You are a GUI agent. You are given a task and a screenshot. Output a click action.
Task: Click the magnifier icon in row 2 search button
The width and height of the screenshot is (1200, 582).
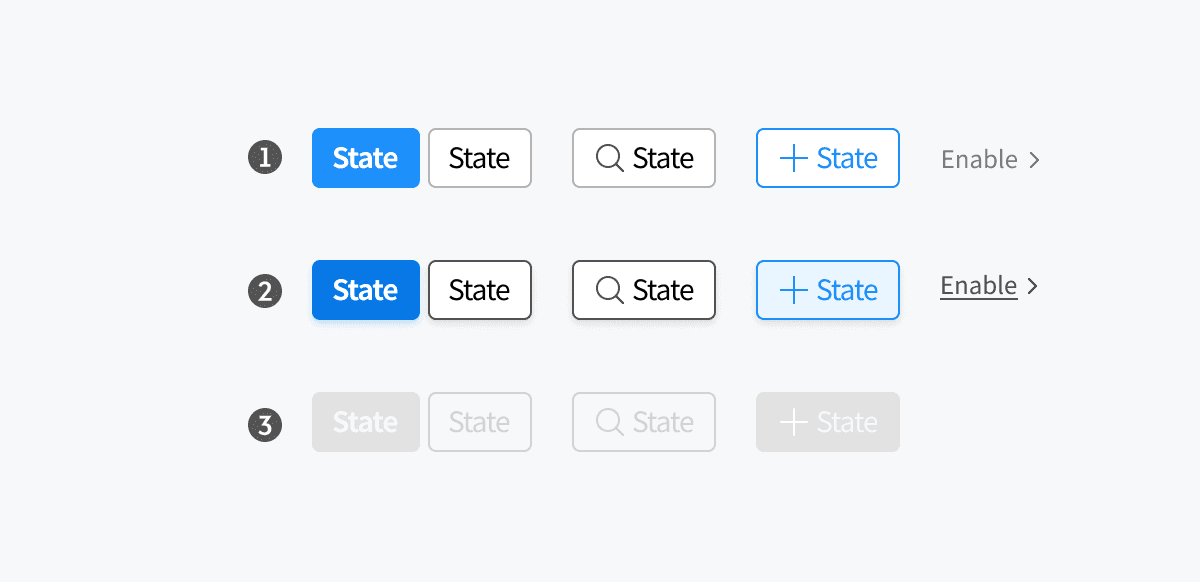(610, 290)
